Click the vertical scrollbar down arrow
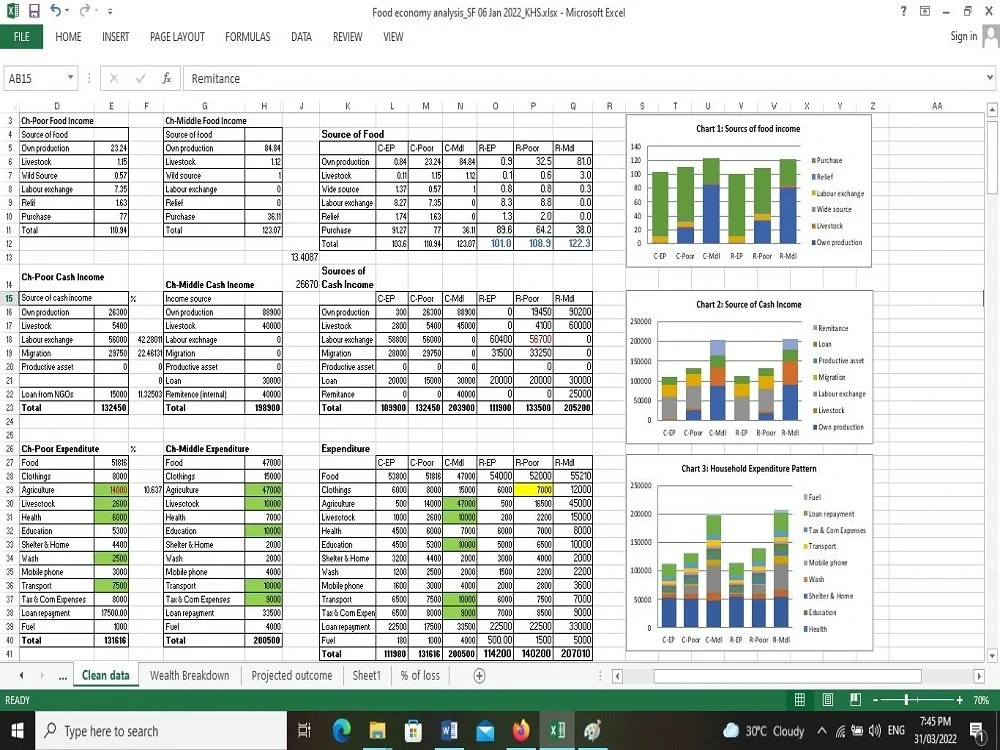1000x750 pixels. click(992, 655)
